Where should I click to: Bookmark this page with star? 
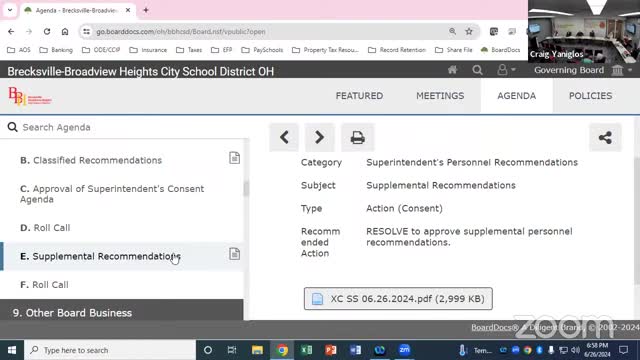tap(469, 31)
